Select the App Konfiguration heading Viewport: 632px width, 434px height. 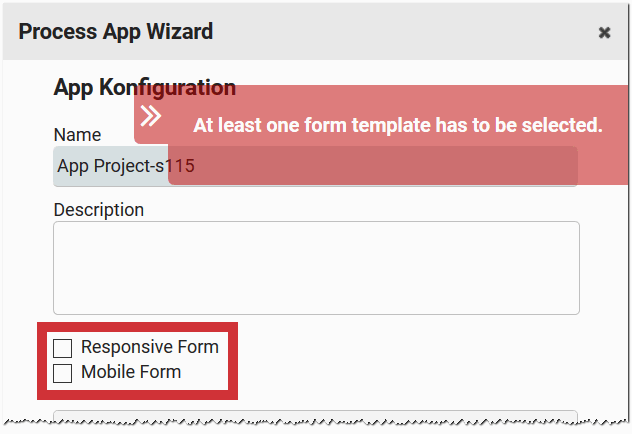[x=144, y=88]
